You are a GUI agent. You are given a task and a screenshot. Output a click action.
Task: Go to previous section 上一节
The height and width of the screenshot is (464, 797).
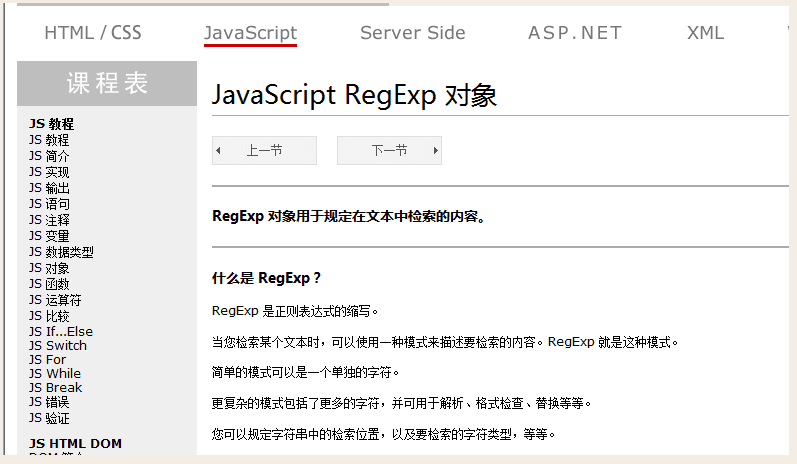(264, 151)
